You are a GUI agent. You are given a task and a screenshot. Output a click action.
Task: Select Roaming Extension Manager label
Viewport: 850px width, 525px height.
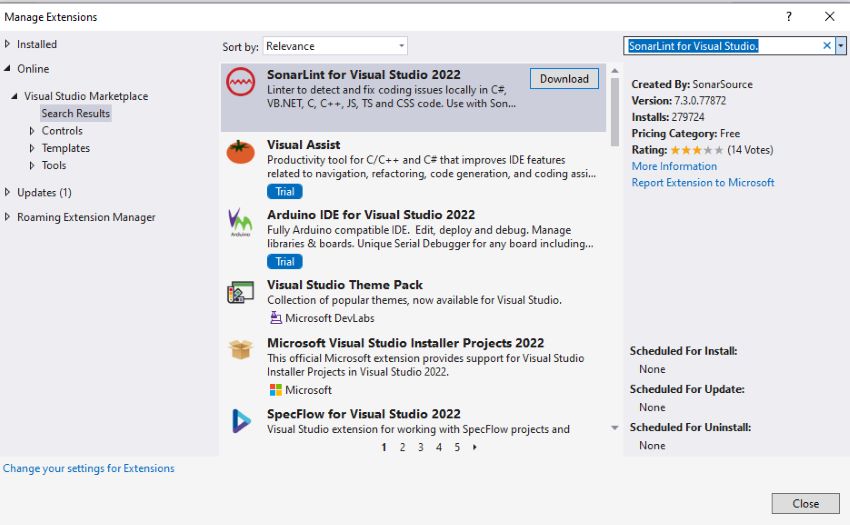(x=86, y=217)
